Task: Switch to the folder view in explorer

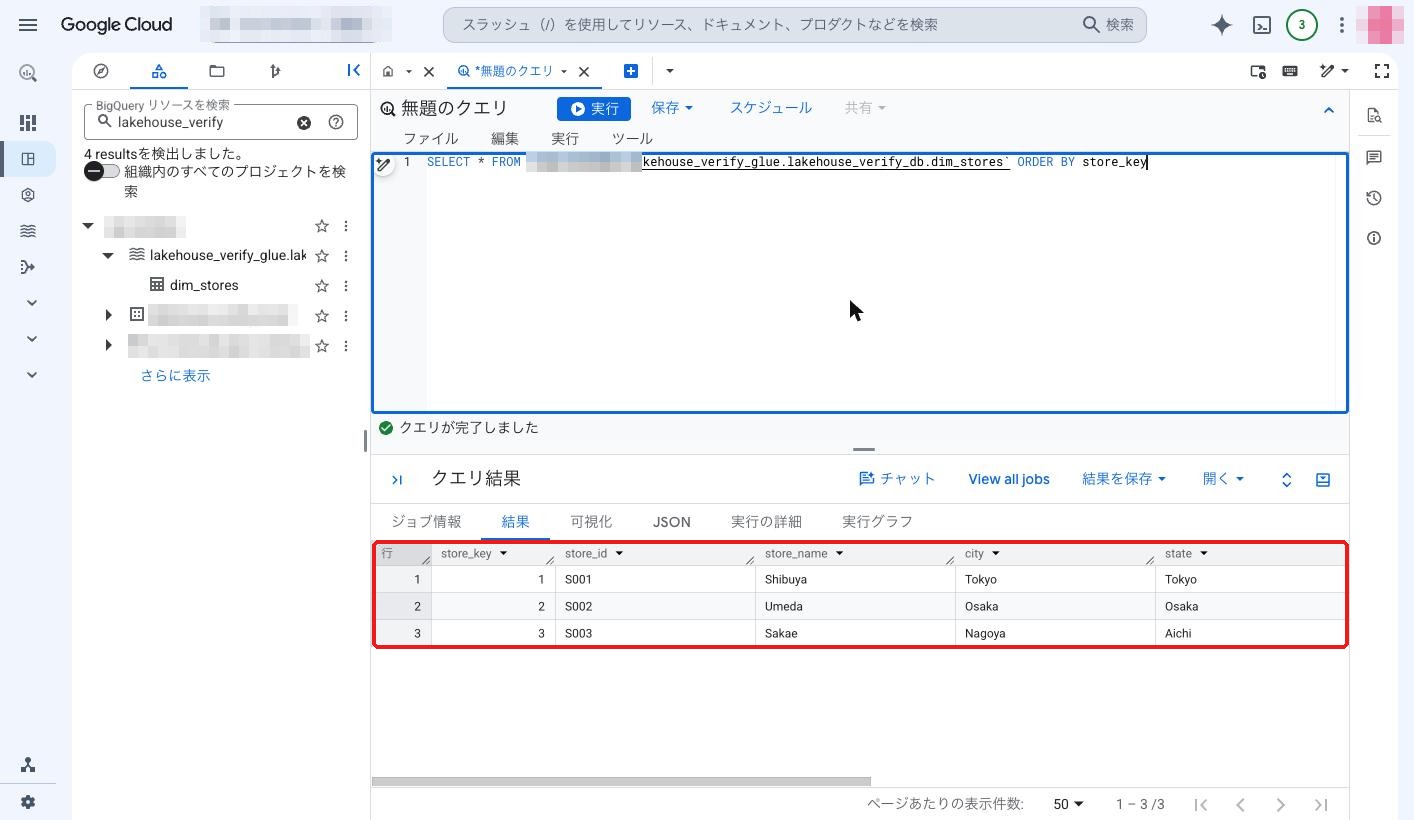Action: [x=217, y=71]
